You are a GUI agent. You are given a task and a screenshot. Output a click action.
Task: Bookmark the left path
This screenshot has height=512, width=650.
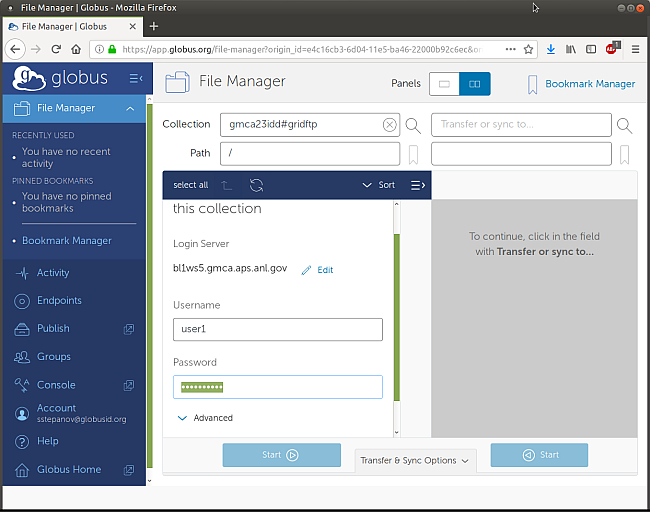click(413, 155)
